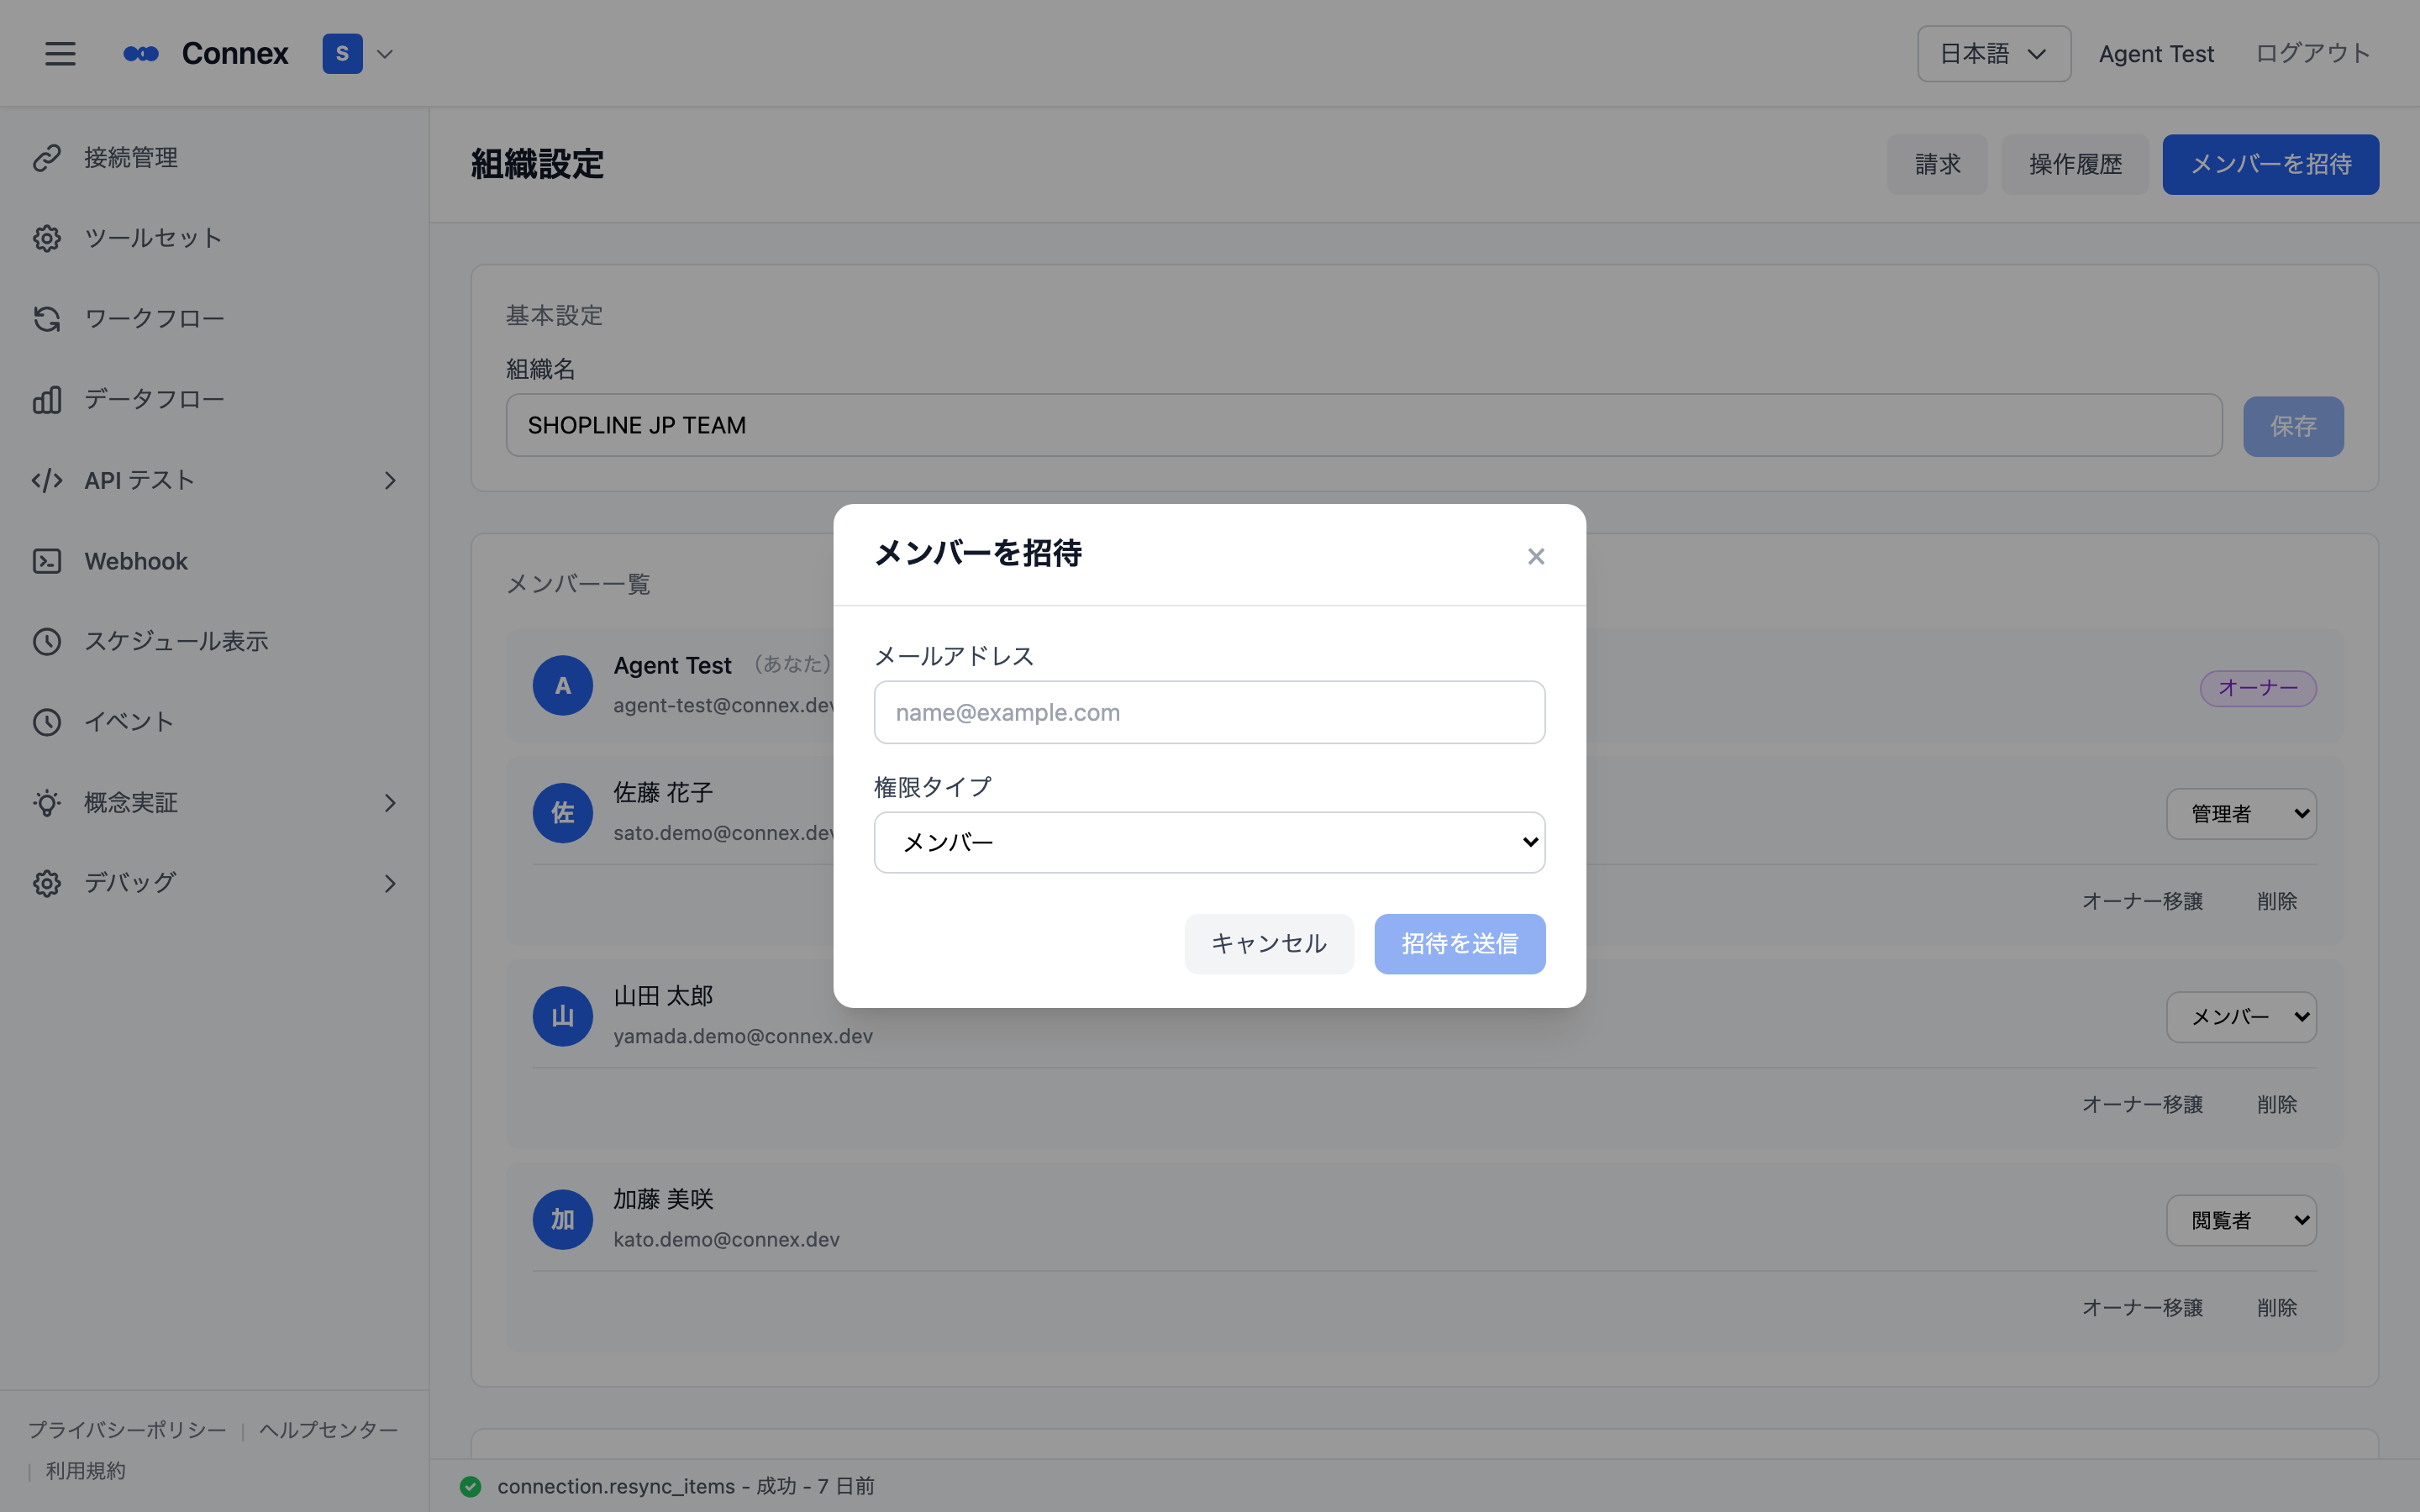Screen dimensions: 2420x1512
Task: Open 佐藤 花子's 管理者 role dropdown
Action: pos(2241,814)
